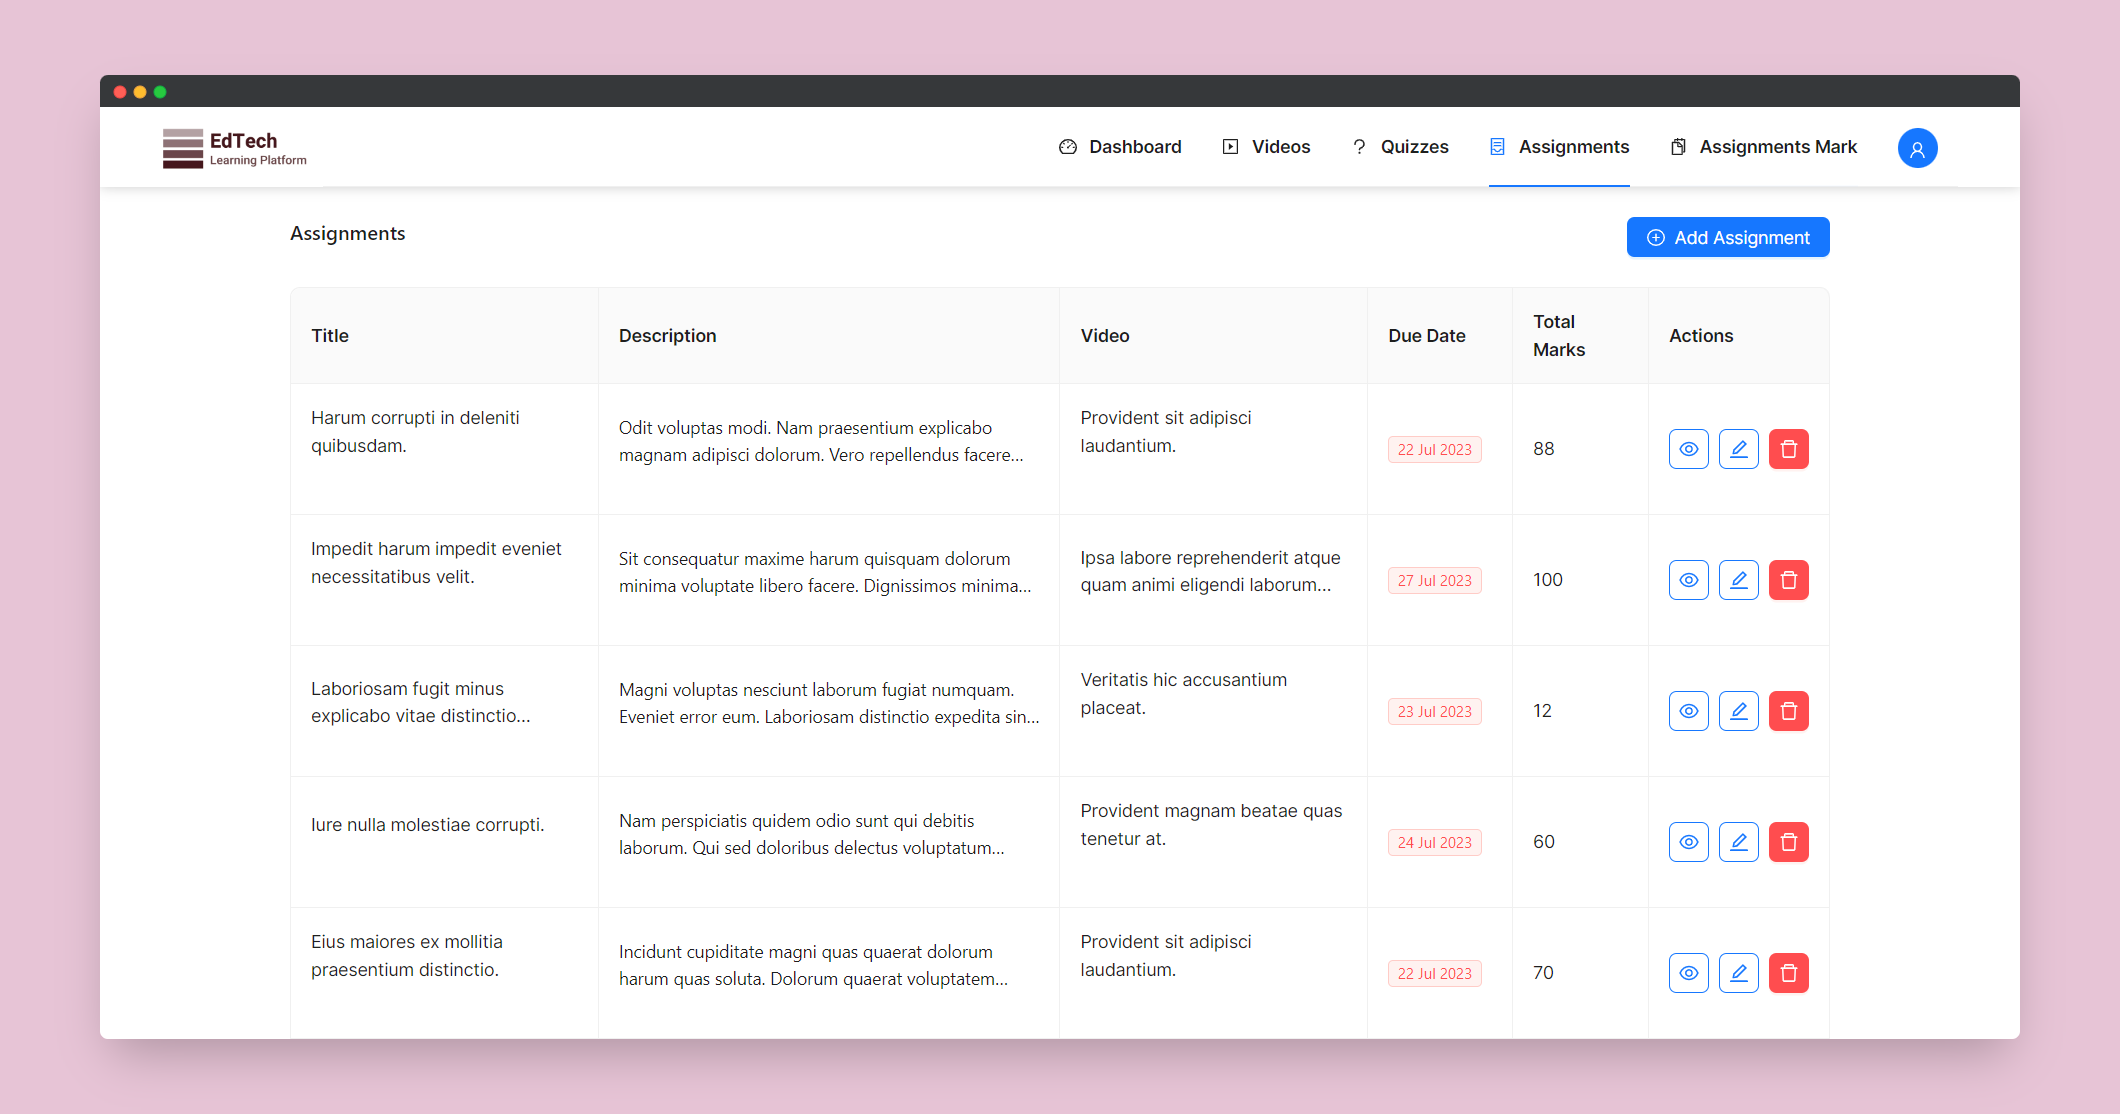The image size is (2120, 1114).
Task: Click the user profile avatar icon
Action: click(x=1917, y=148)
